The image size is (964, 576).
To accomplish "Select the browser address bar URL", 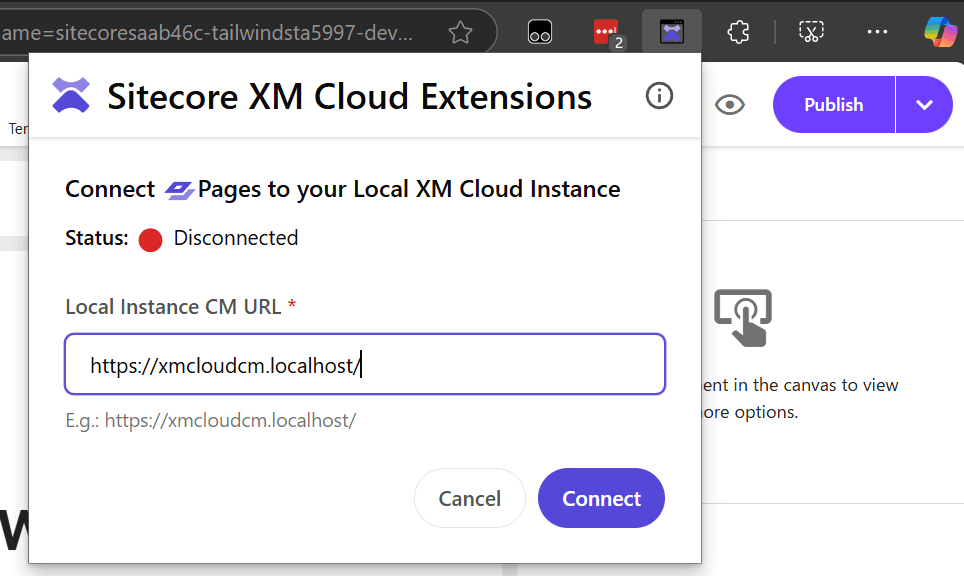I will 210,33.
